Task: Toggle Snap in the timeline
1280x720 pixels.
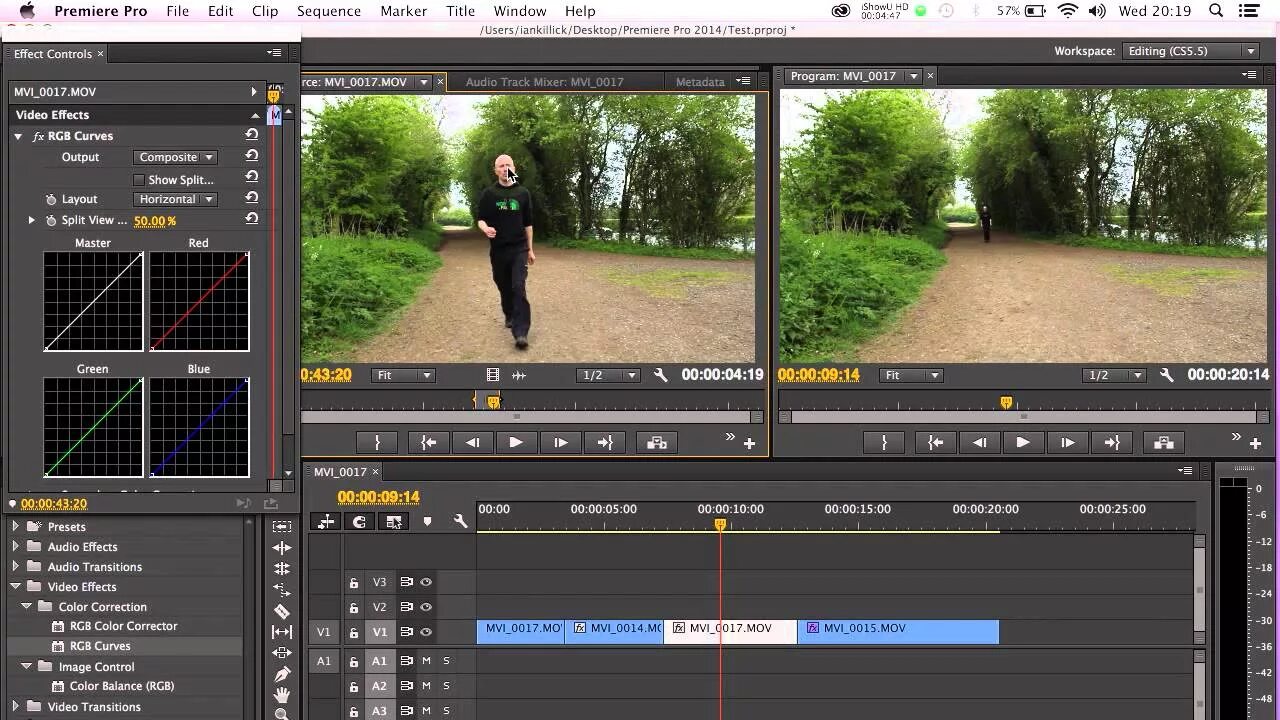Action: [360, 521]
